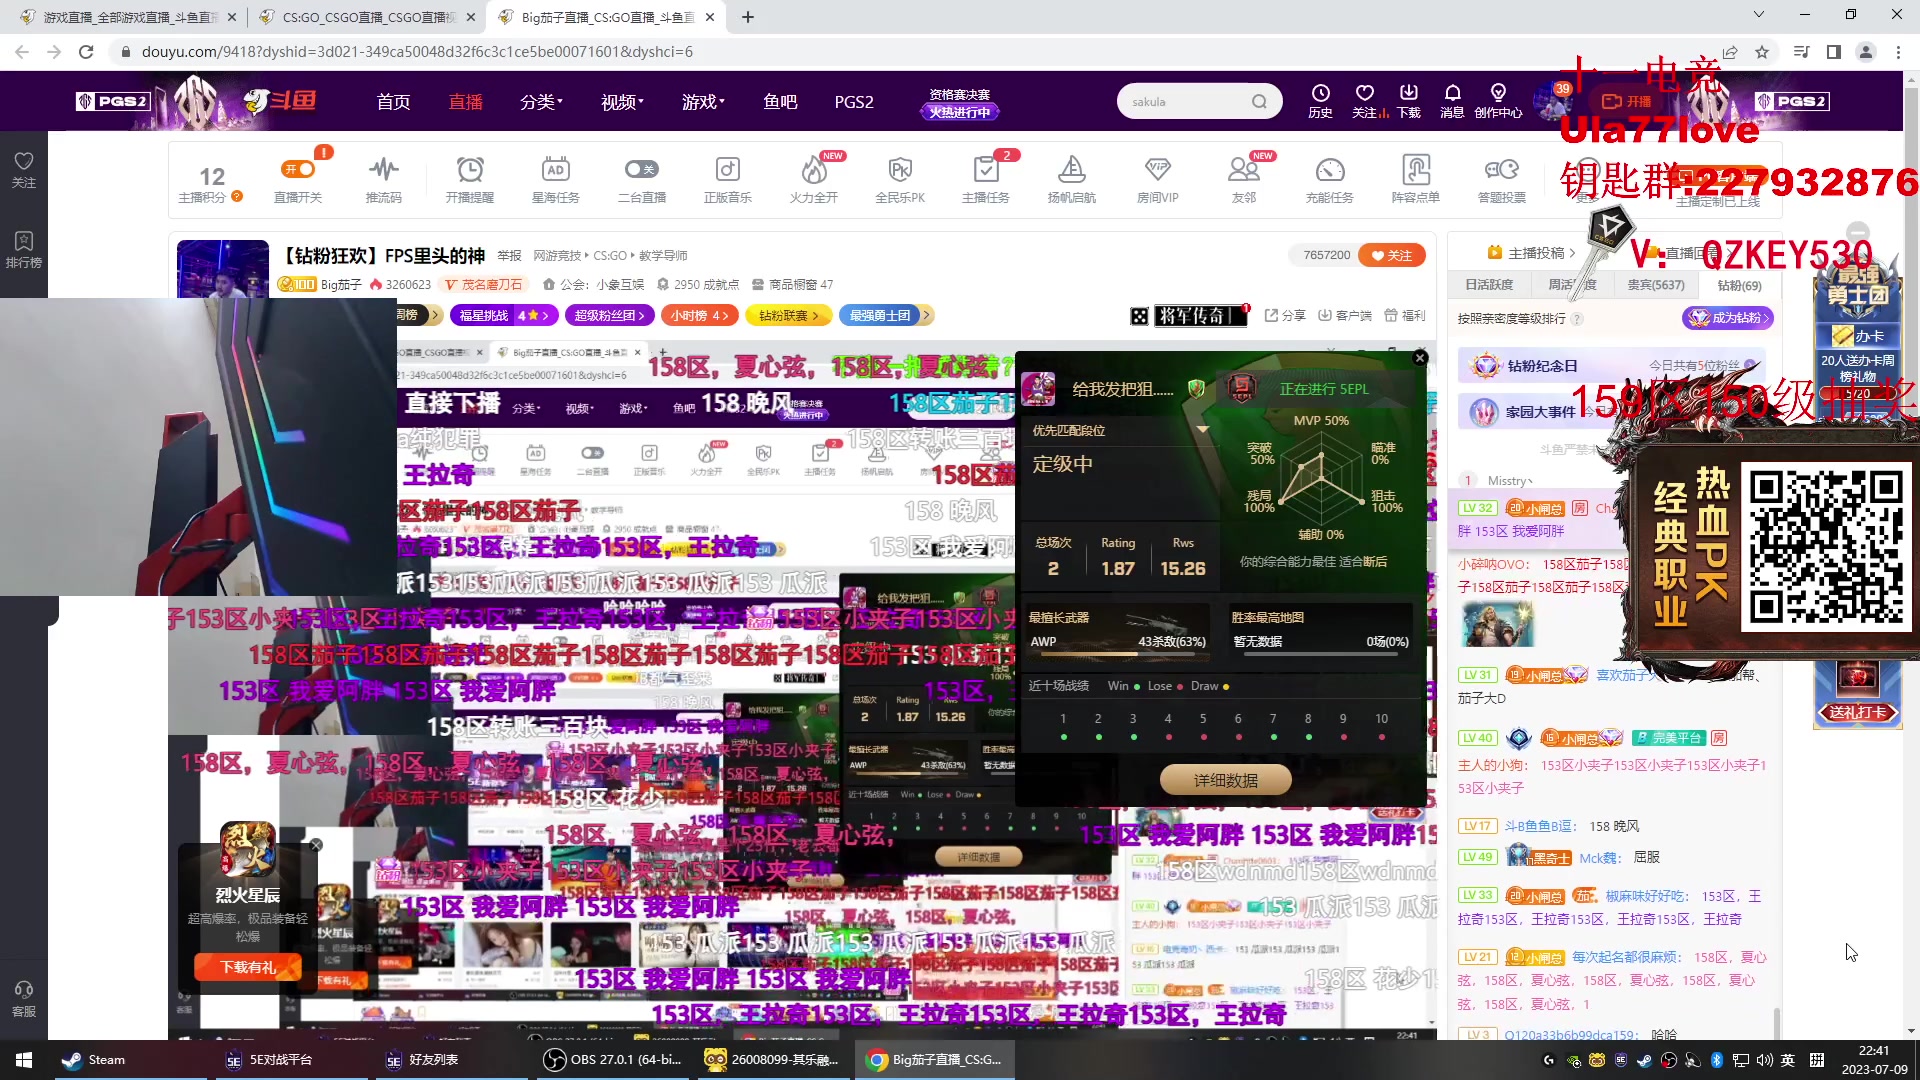This screenshot has width=1920, height=1080.
Task: Open the 客户端 client link
Action: coord(1345,315)
